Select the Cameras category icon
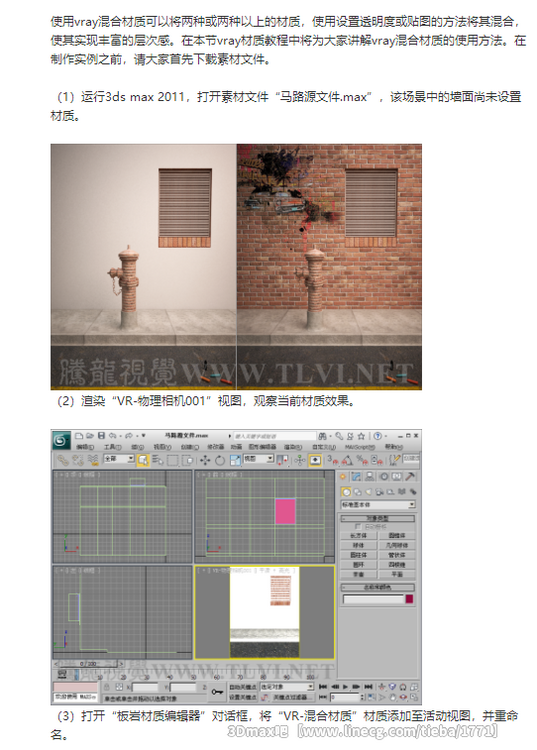537x750 pixels. click(x=380, y=492)
